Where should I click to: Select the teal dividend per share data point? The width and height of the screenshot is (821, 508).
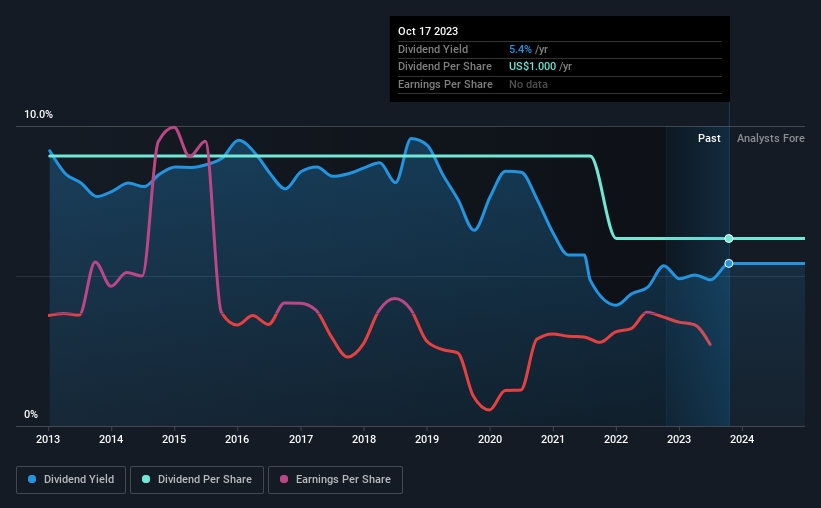pos(729,238)
